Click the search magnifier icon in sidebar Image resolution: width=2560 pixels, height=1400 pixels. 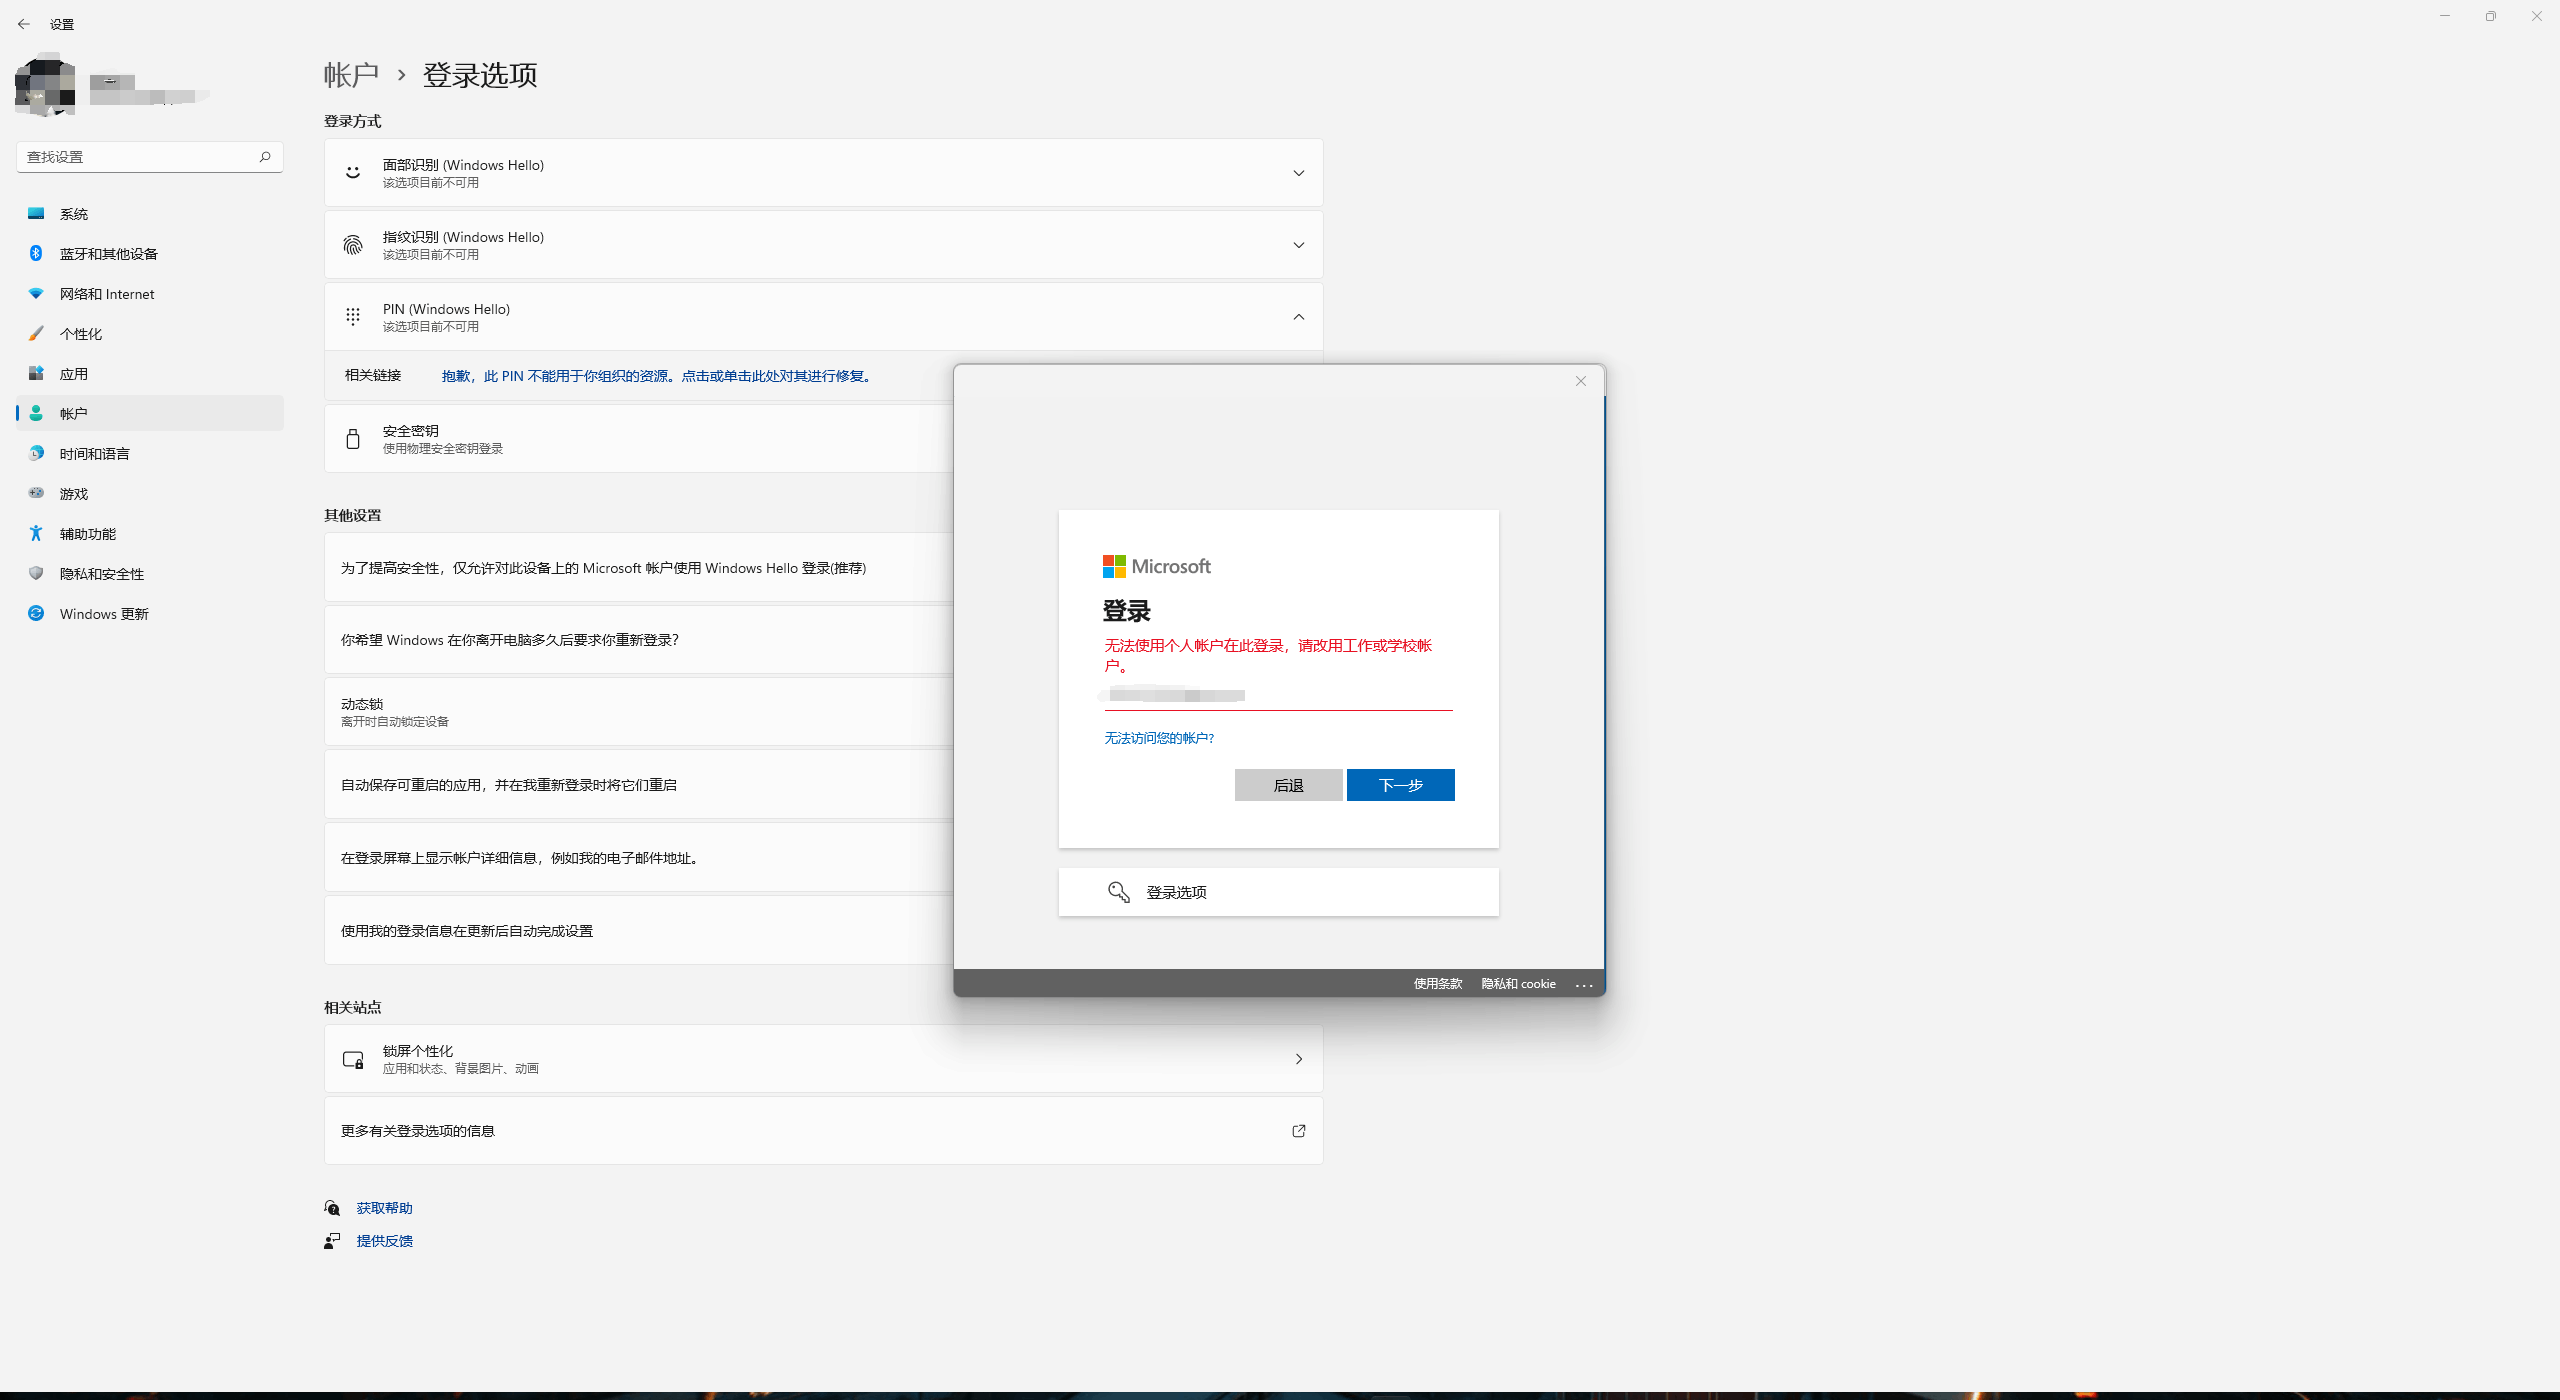pyautogui.click(x=265, y=157)
